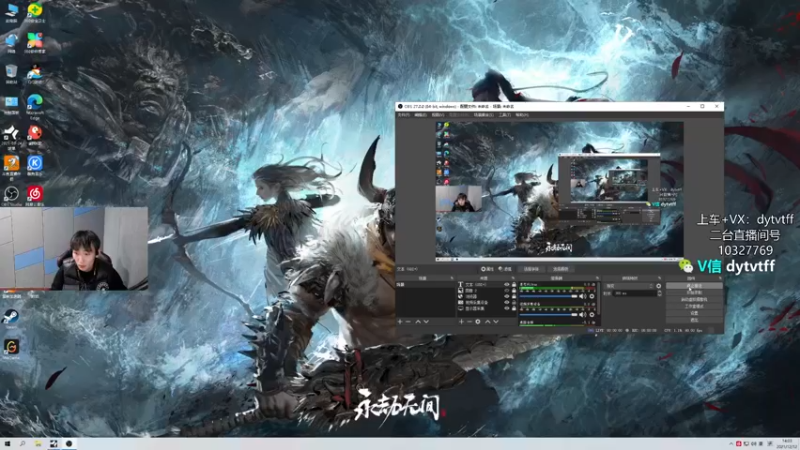Adjust the transition duration stepper
This screenshot has width=800, height=450.
(x=660, y=293)
